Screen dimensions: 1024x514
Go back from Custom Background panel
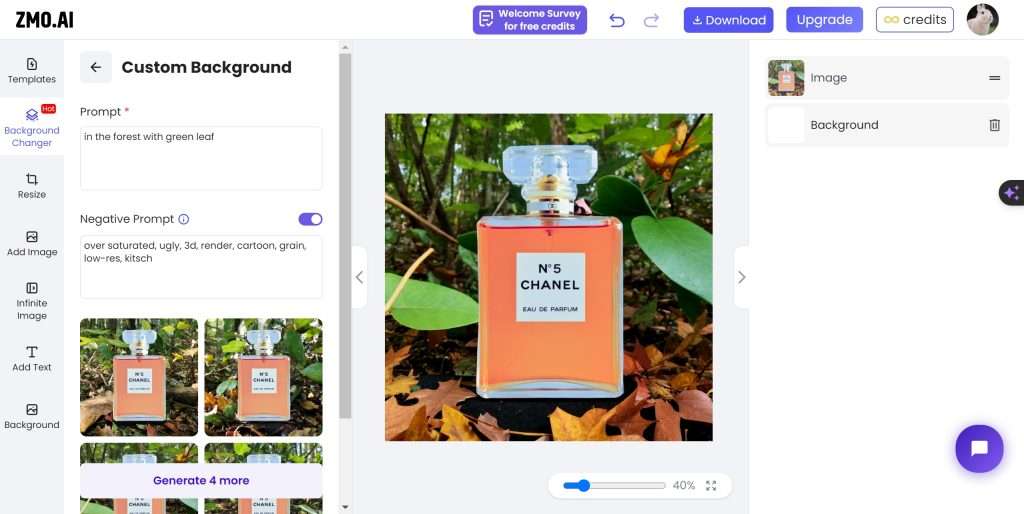point(96,67)
